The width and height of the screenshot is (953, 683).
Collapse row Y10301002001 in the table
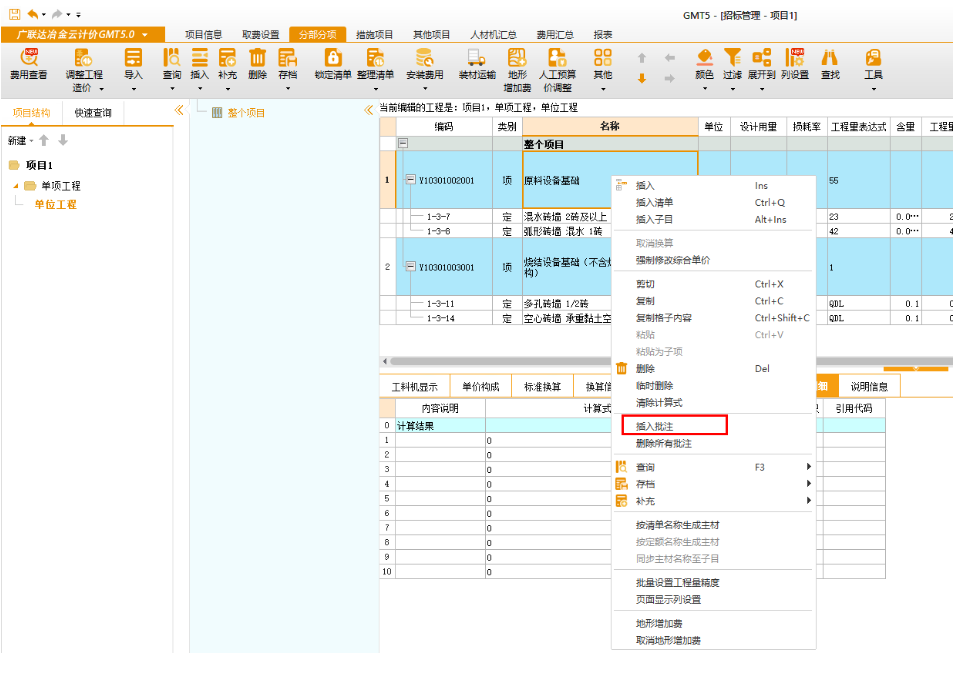click(410, 181)
